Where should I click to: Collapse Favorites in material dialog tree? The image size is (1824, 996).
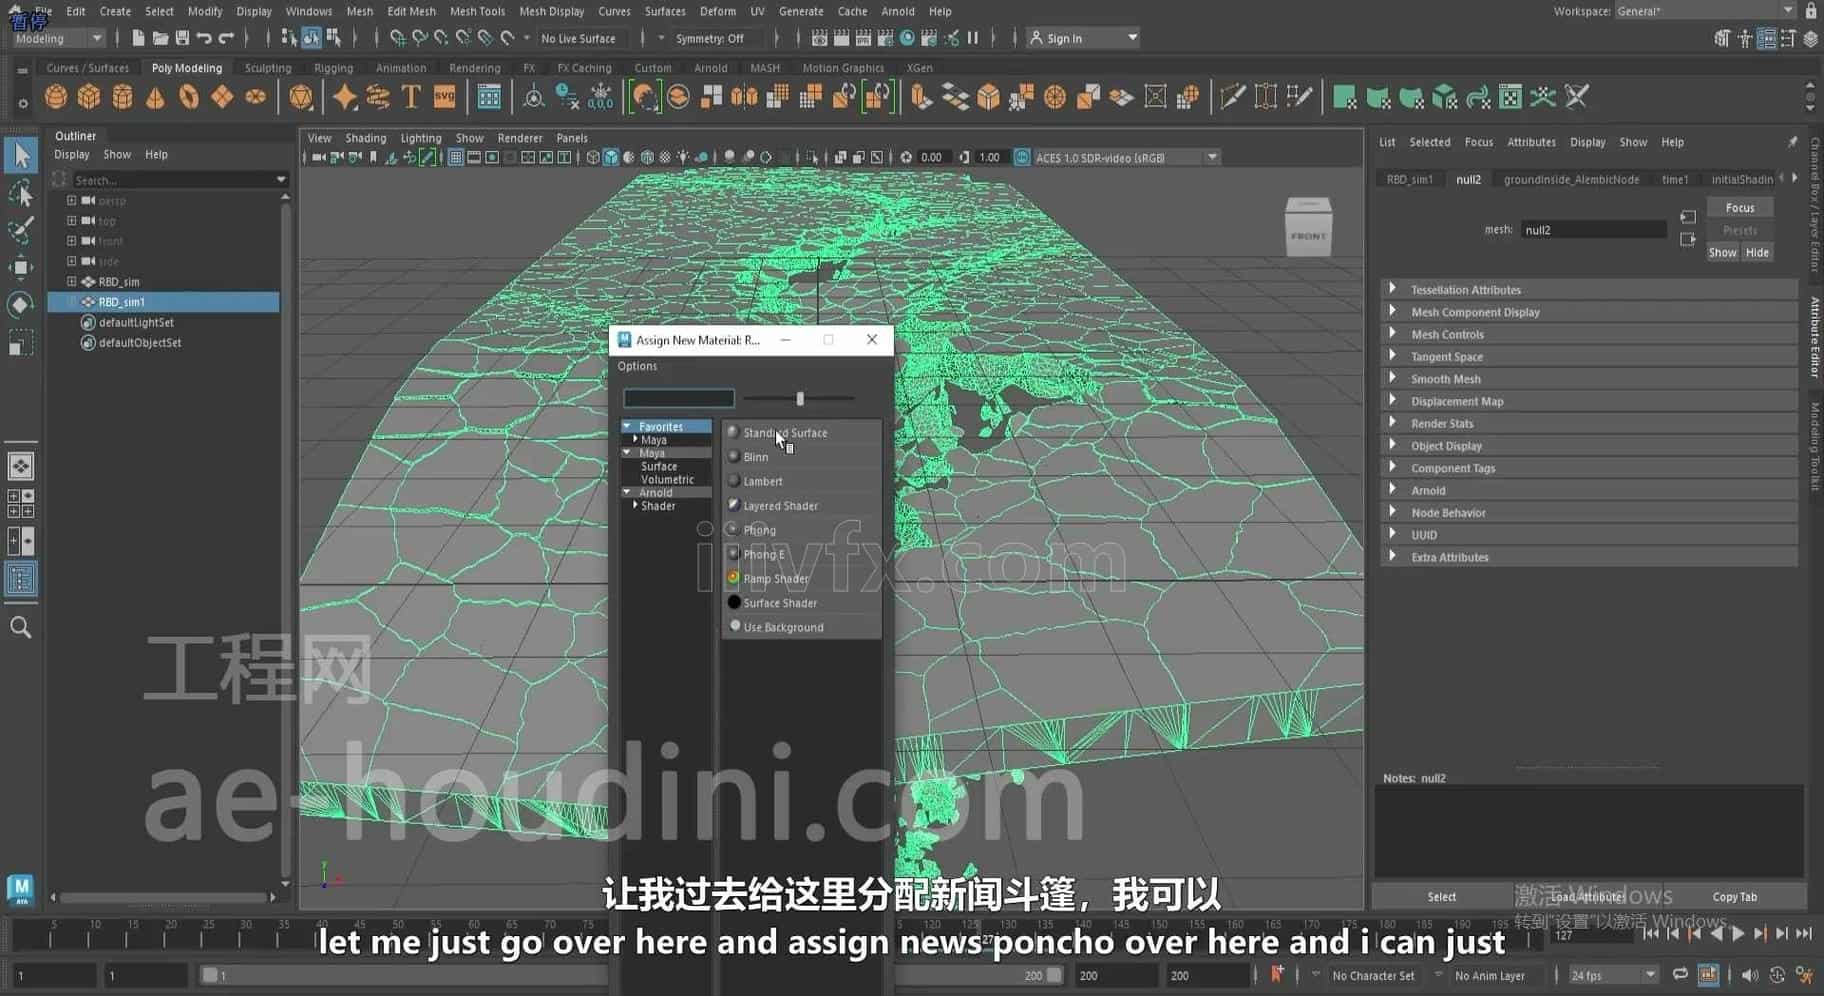(627, 426)
